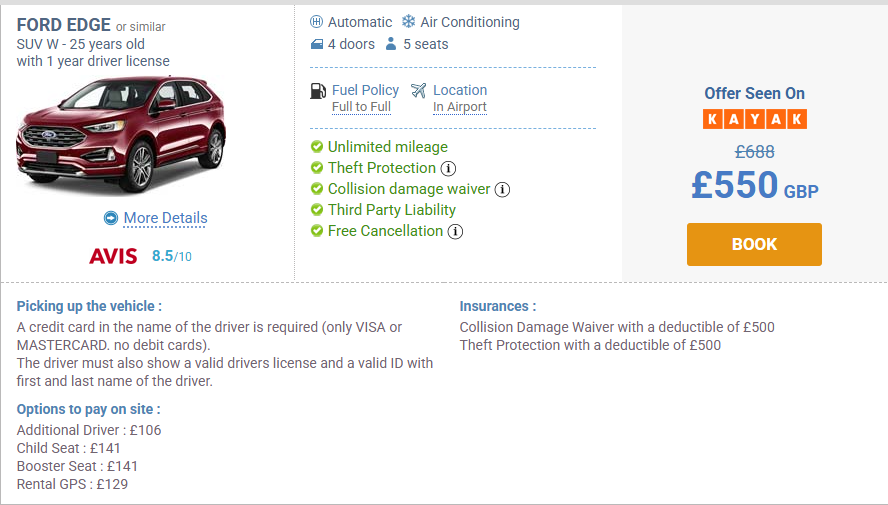
Task: Open Theft Protection info icon
Action: pyautogui.click(x=449, y=168)
